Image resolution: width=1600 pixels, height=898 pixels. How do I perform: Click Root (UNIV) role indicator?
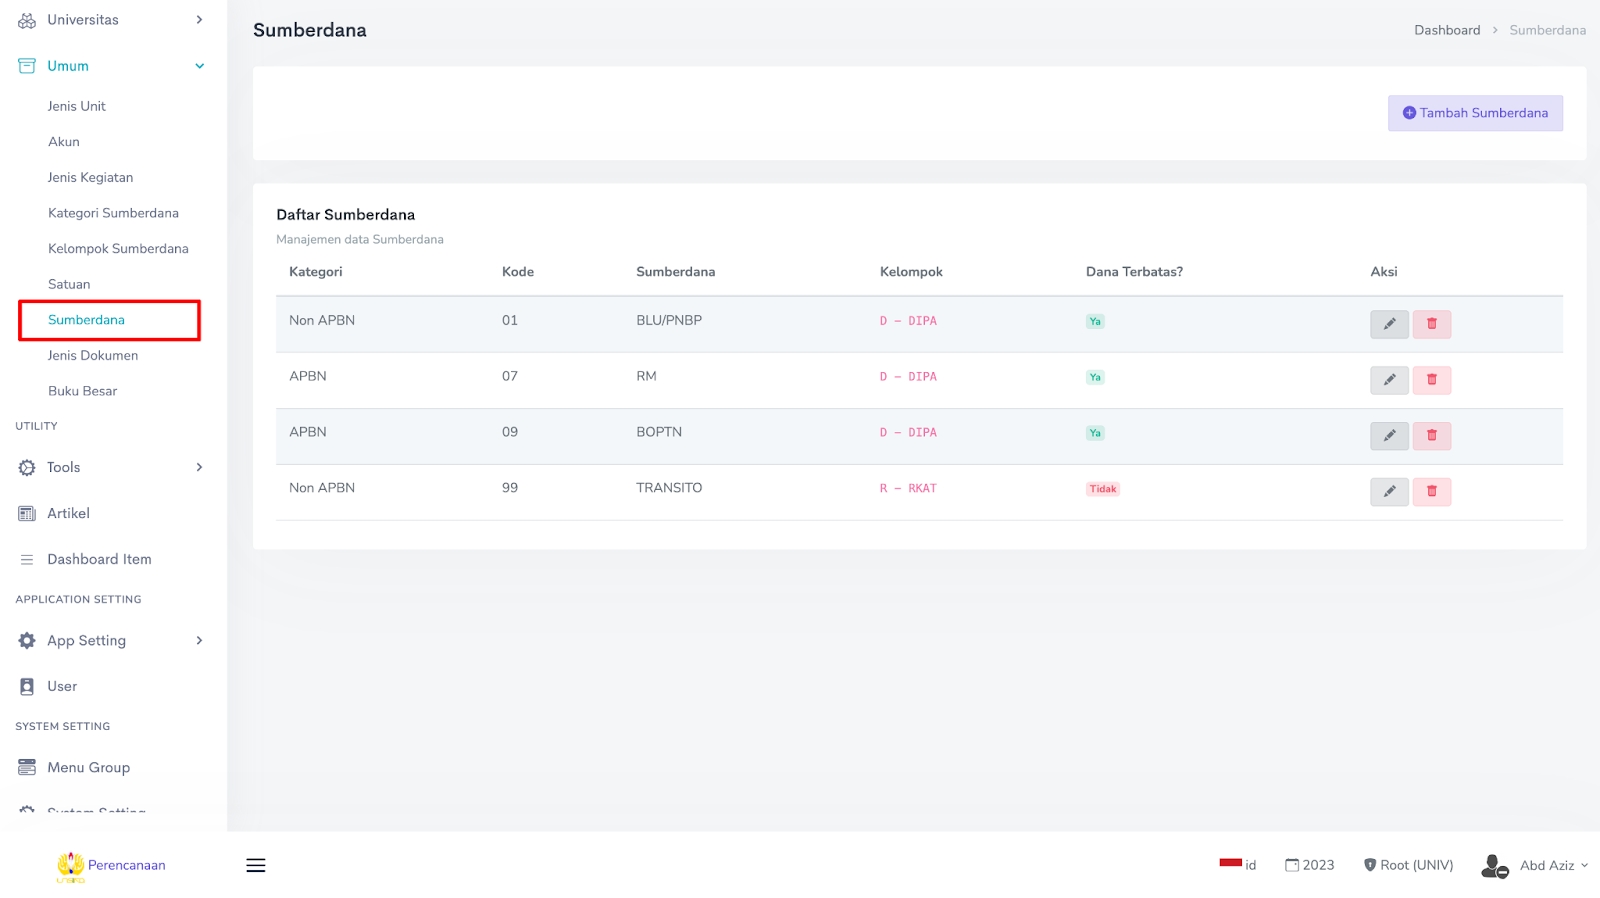[x=1409, y=866]
